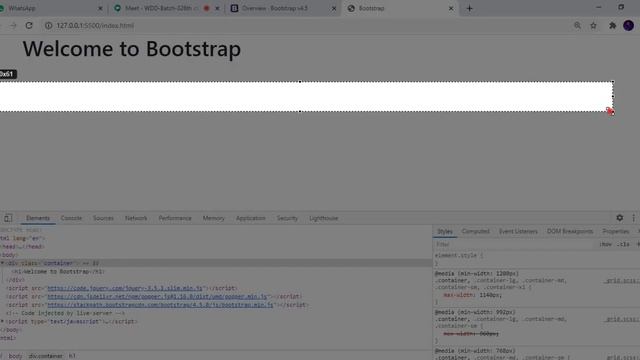Viewport: 640px width, 360px height.
Task: Close the Bootstrap tab
Action: (451, 8)
